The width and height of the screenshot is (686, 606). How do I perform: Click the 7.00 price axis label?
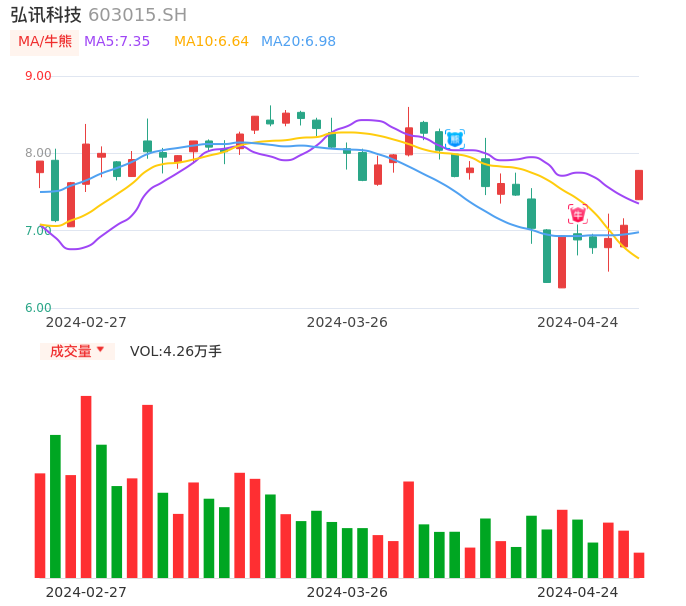point(38,231)
